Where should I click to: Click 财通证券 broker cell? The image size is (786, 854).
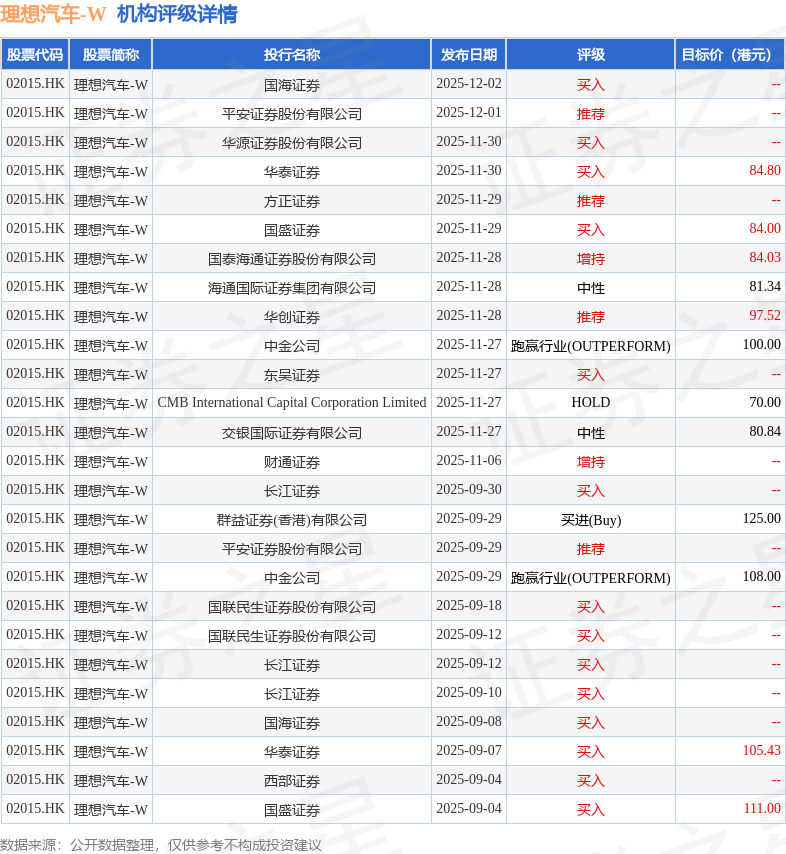(291, 462)
